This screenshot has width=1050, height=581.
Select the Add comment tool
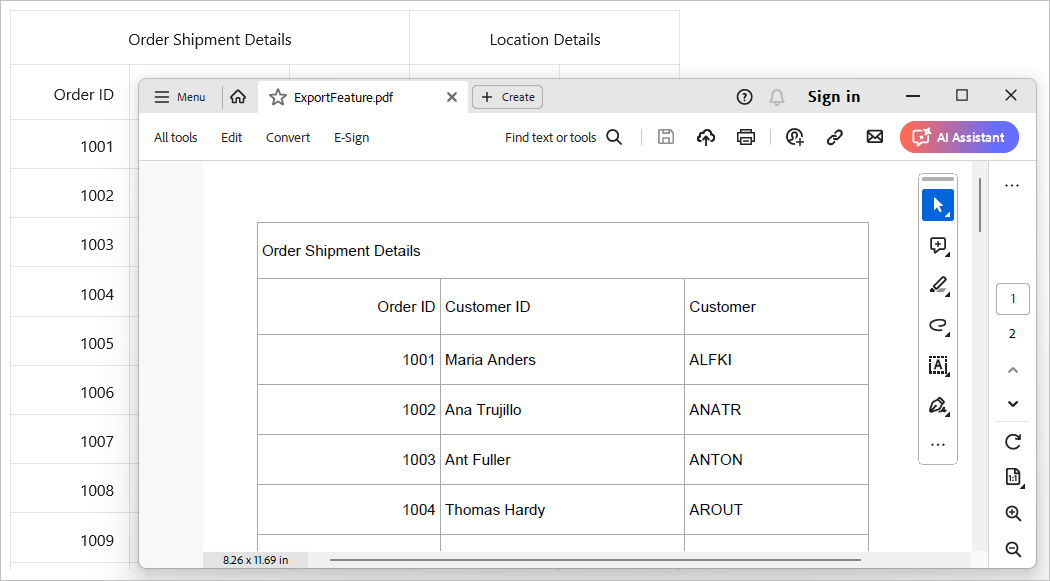(x=937, y=245)
